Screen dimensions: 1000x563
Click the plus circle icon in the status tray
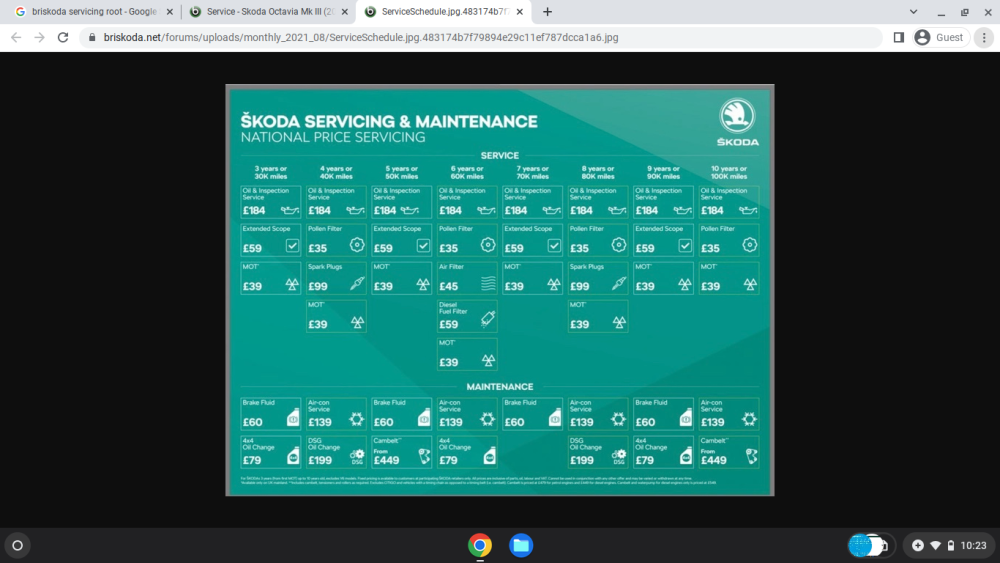(918, 545)
